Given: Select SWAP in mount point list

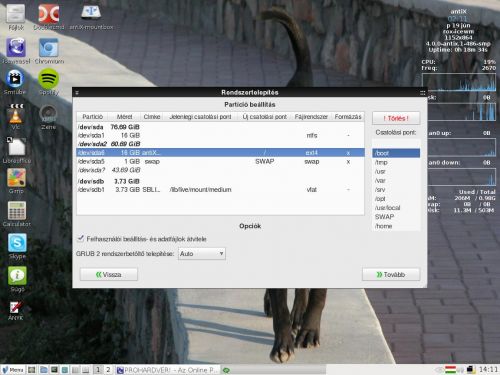Looking at the screenshot, I should click(x=396, y=217).
